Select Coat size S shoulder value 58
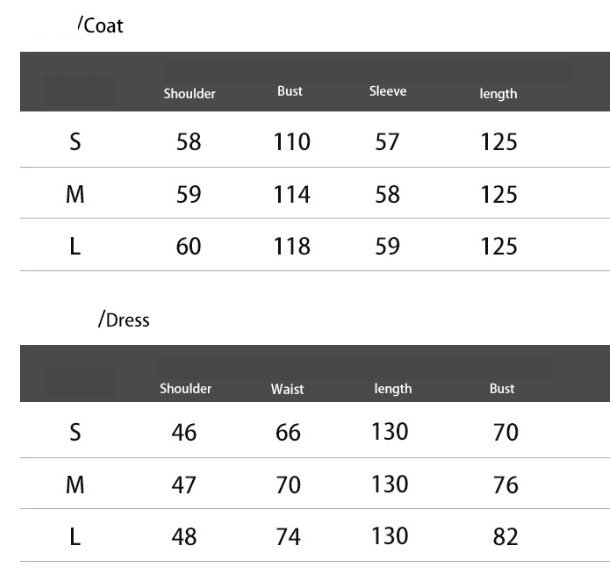The height and width of the screenshot is (573, 610). click(189, 142)
